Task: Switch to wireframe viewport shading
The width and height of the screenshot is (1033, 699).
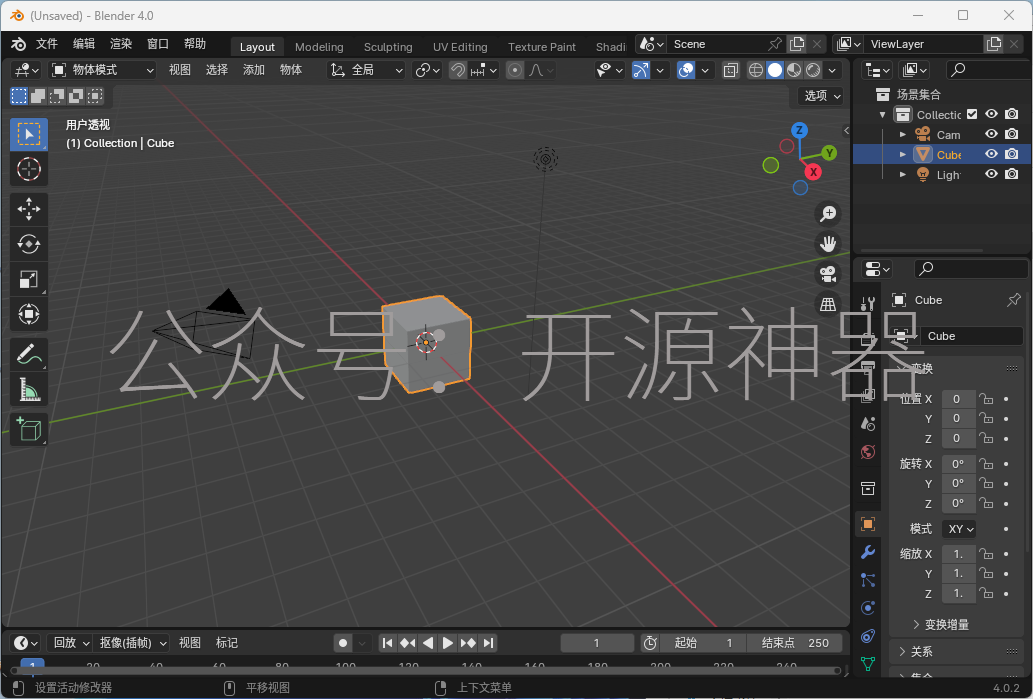Action: (756, 70)
